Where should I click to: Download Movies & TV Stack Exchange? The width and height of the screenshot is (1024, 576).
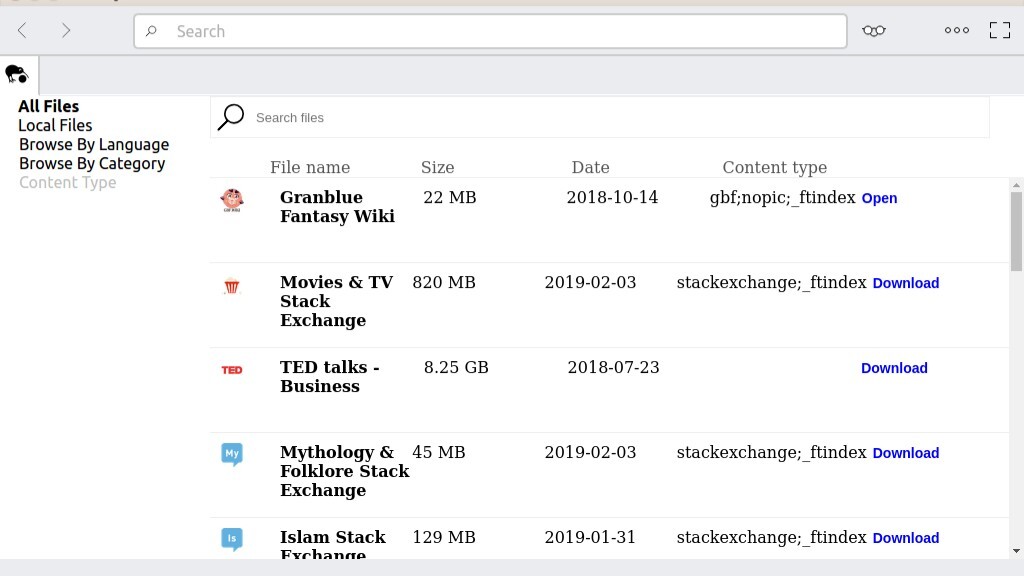(905, 283)
